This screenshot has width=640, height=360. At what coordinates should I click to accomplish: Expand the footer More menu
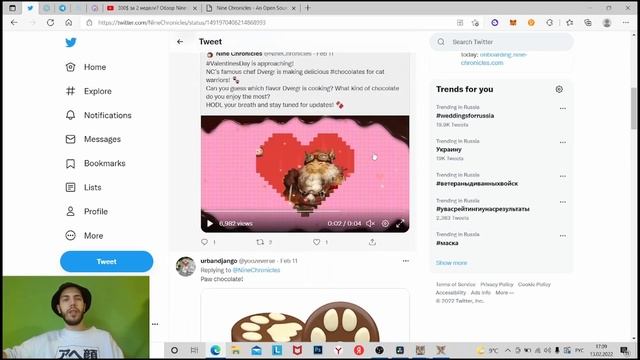504,293
